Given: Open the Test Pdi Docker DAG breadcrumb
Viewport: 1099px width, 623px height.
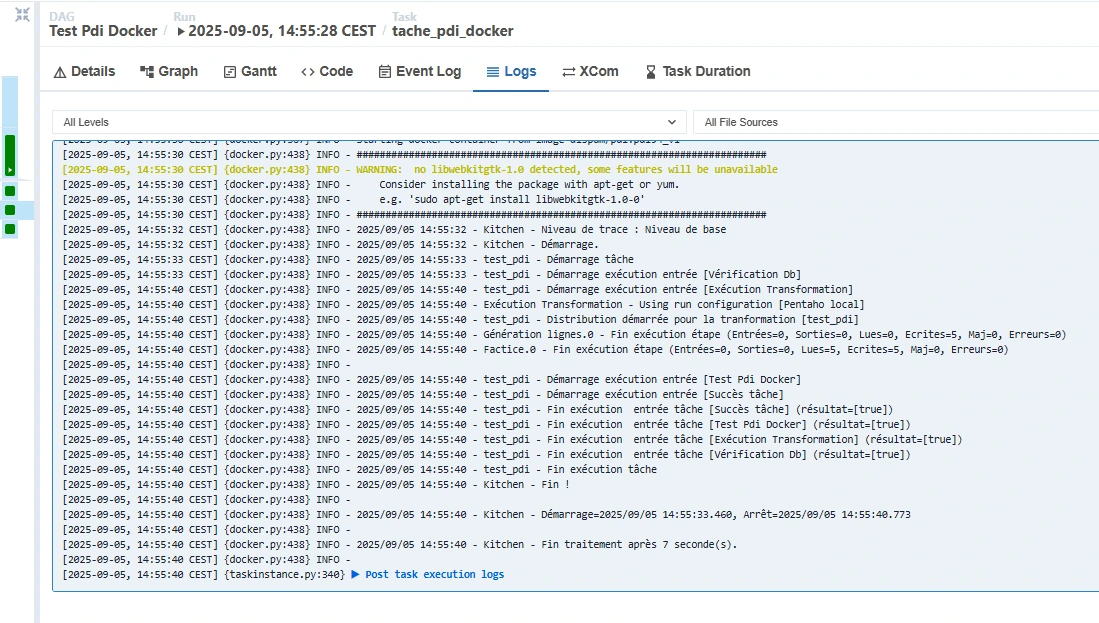Looking at the screenshot, I should tap(103, 31).
